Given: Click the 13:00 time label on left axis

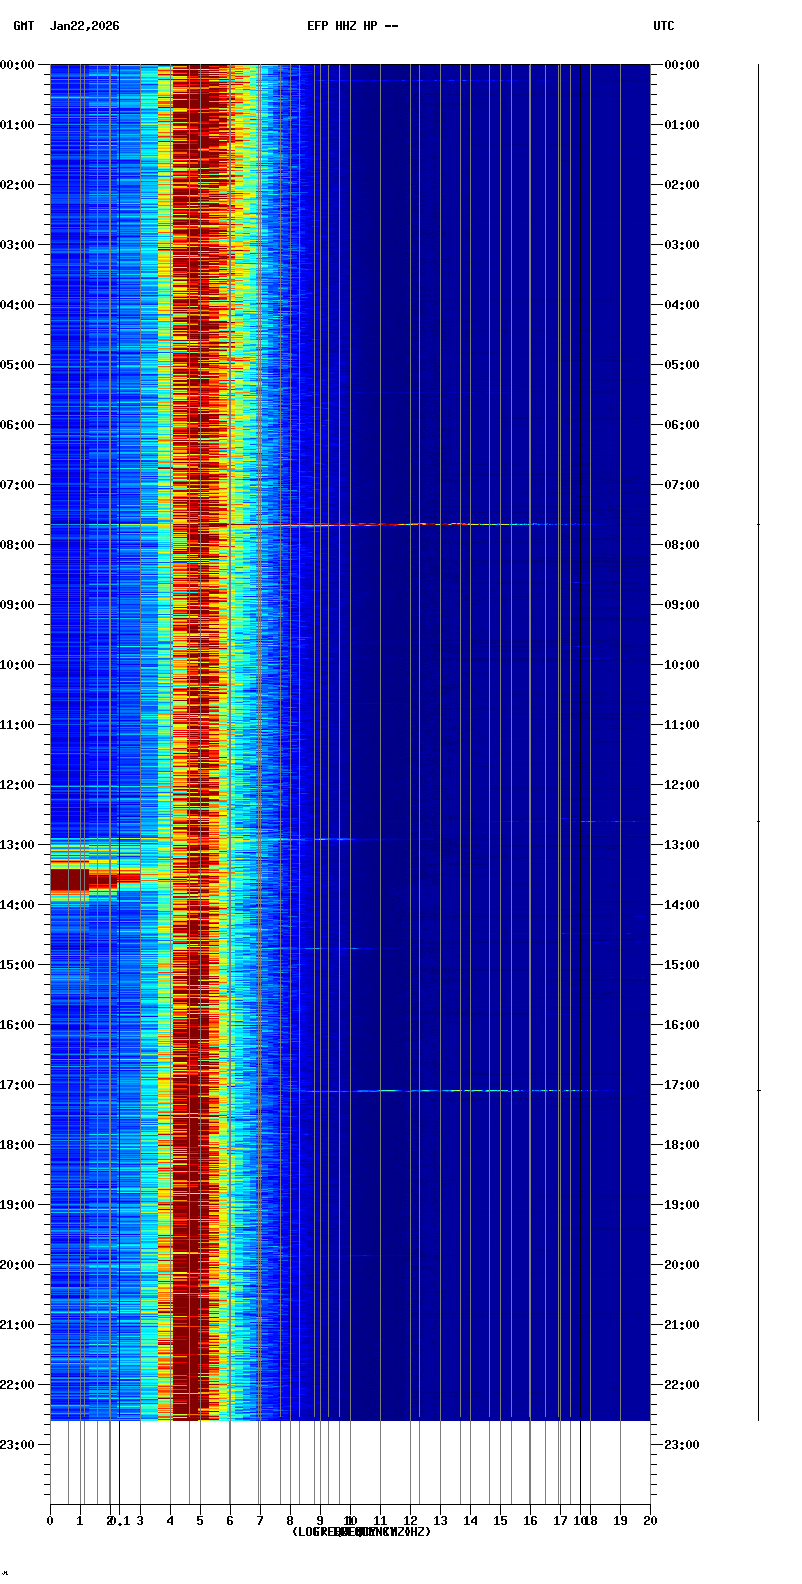Looking at the screenshot, I should coord(18,845).
